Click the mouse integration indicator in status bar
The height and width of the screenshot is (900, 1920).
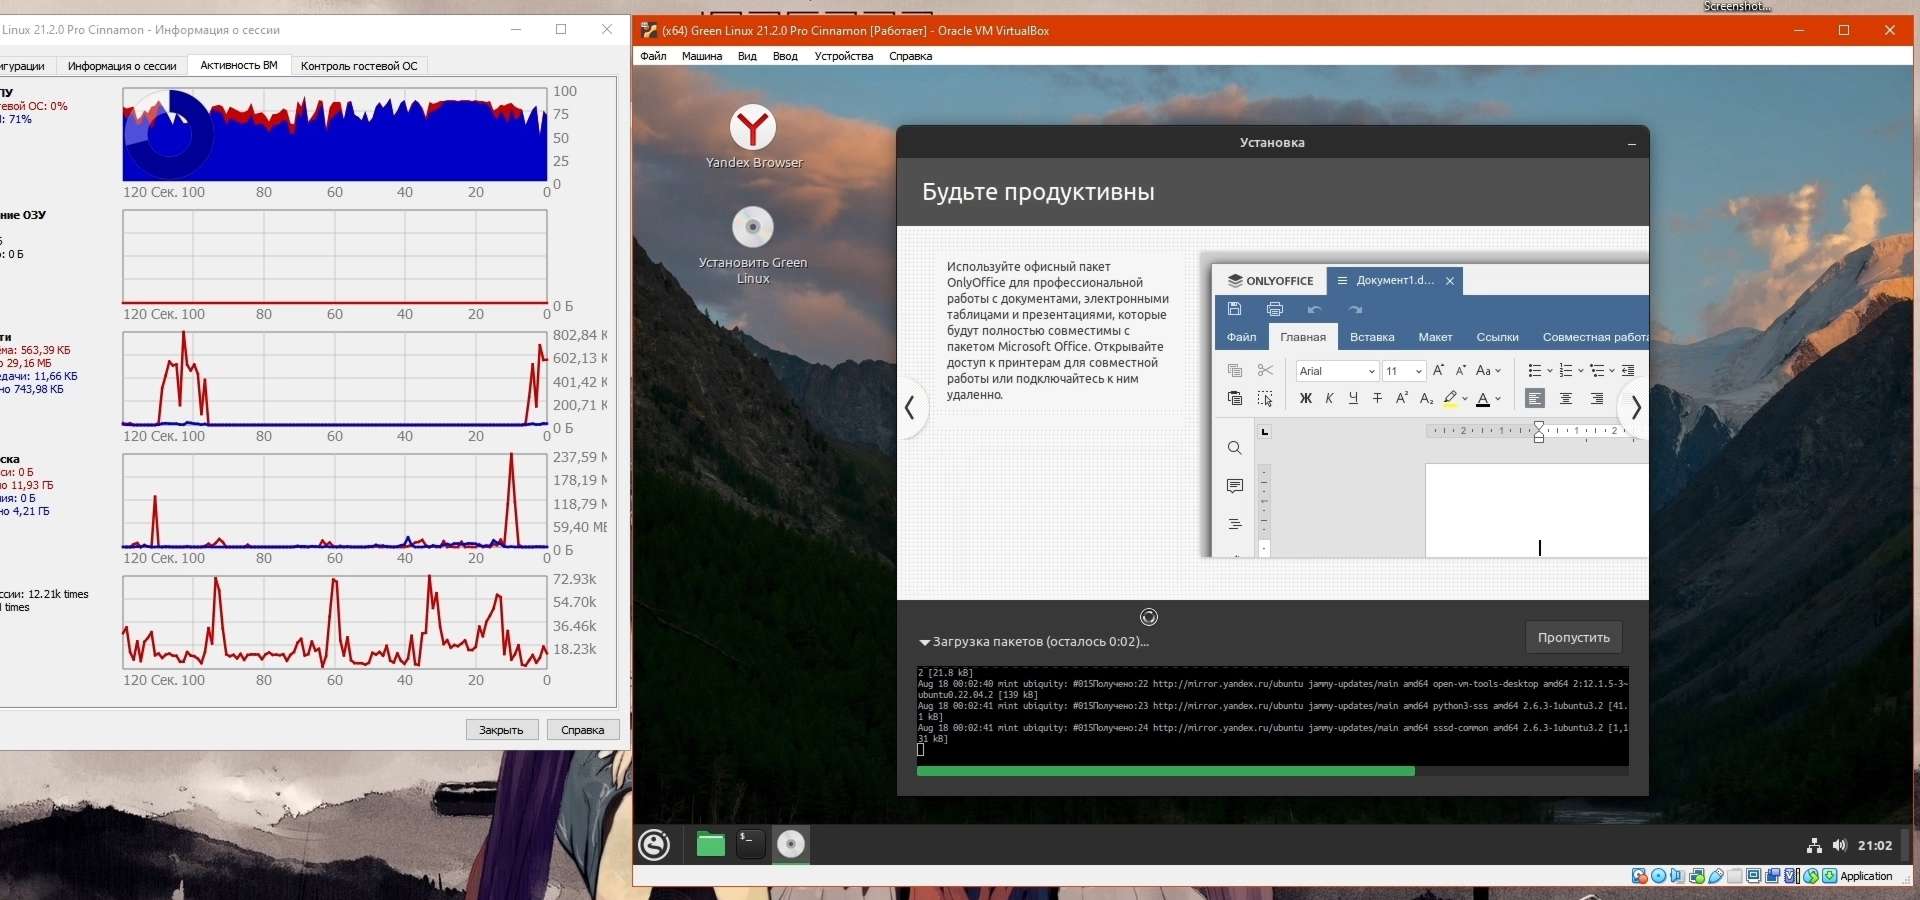[x=1811, y=876]
